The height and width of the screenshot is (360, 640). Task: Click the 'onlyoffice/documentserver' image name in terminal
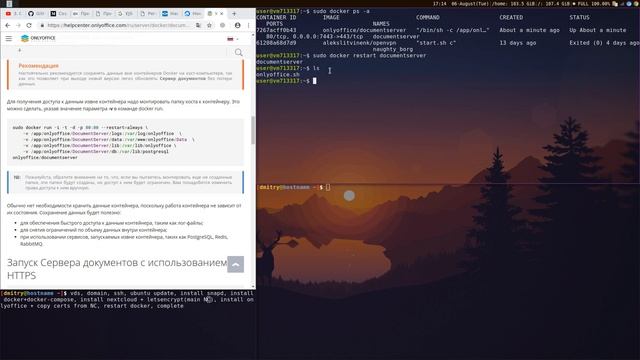(364, 30)
